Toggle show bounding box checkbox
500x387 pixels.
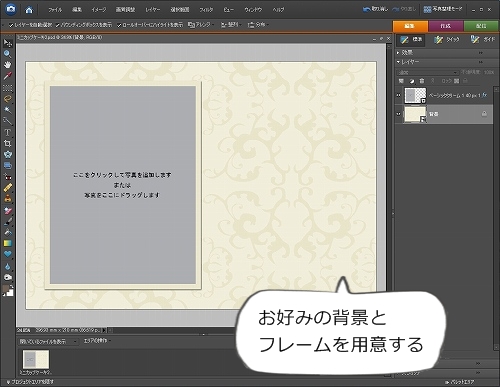tap(57, 25)
